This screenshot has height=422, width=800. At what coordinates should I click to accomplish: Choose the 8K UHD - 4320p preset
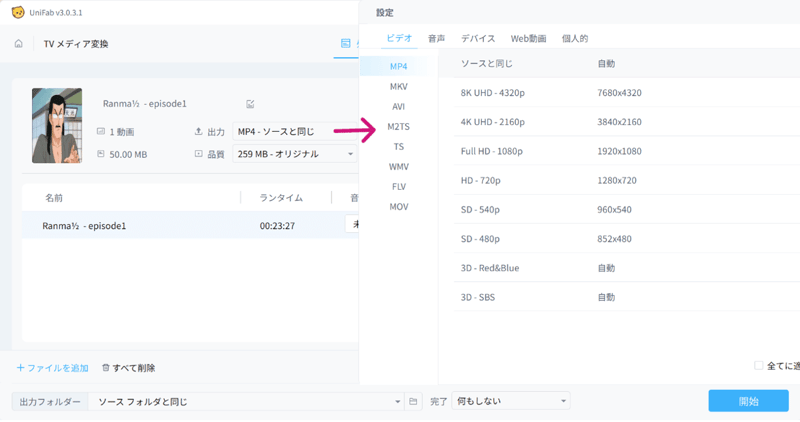click(627, 93)
